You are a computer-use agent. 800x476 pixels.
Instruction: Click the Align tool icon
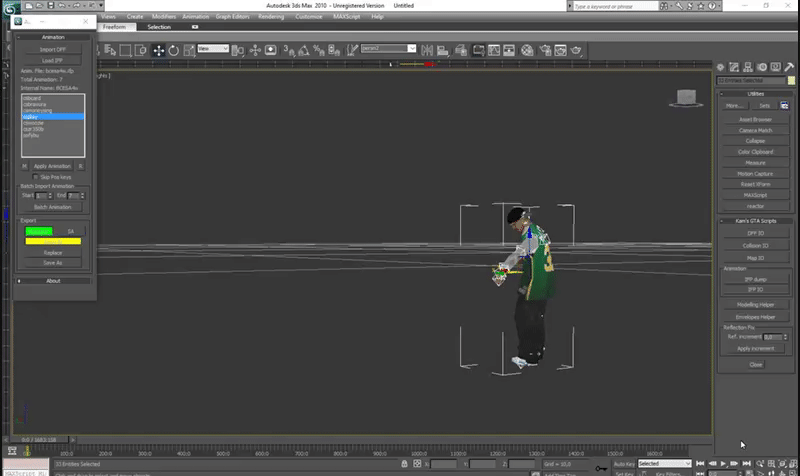click(443, 50)
